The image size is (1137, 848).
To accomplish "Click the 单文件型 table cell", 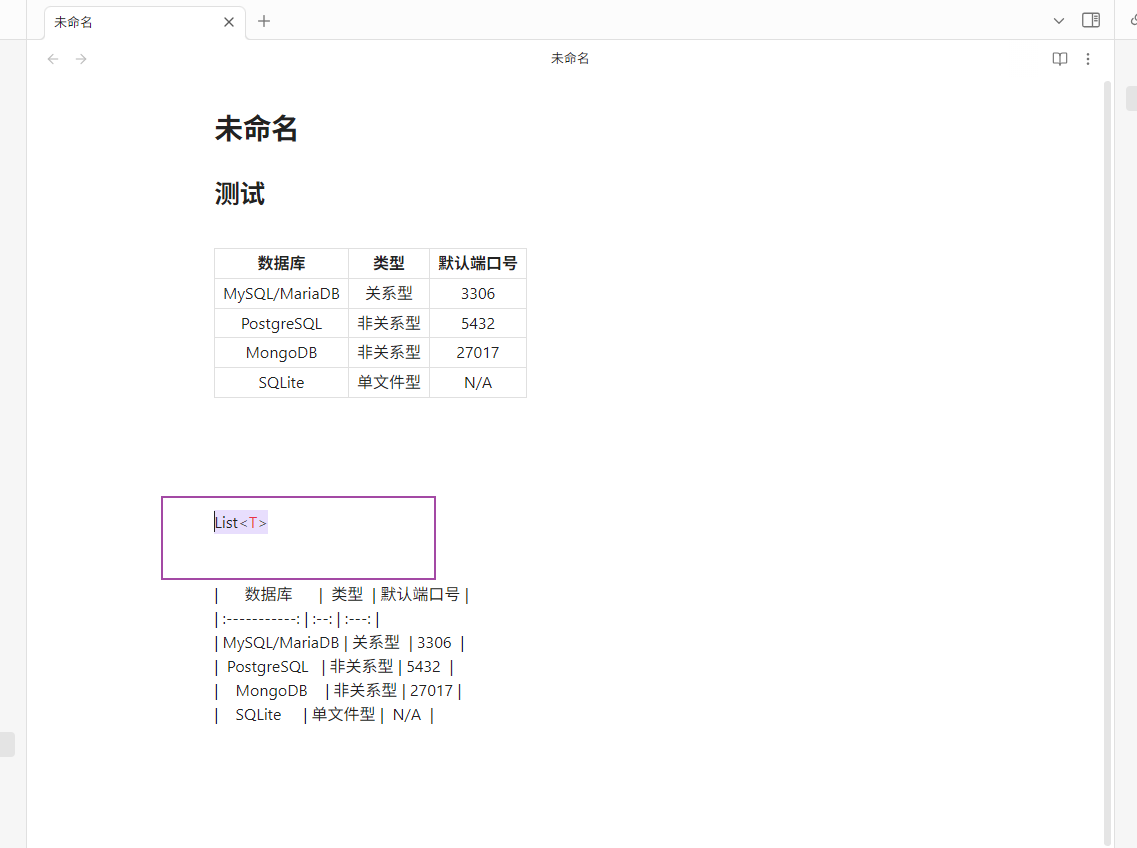I will (x=389, y=382).
